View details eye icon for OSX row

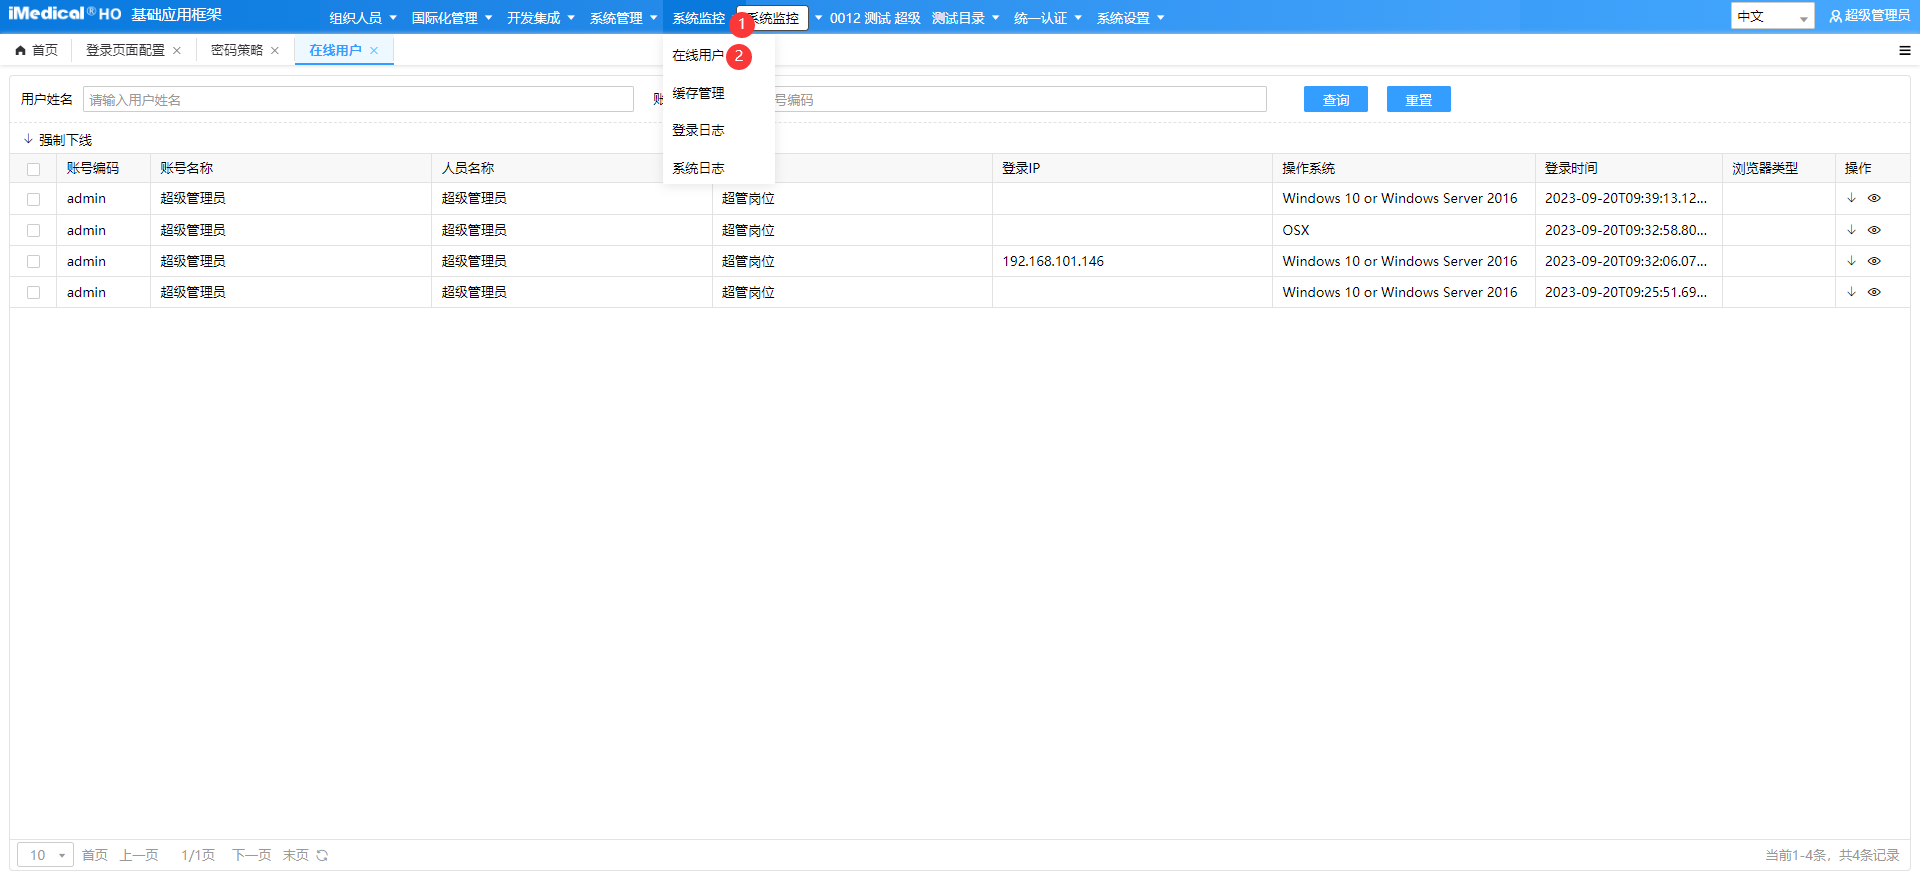(x=1874, y=230)
